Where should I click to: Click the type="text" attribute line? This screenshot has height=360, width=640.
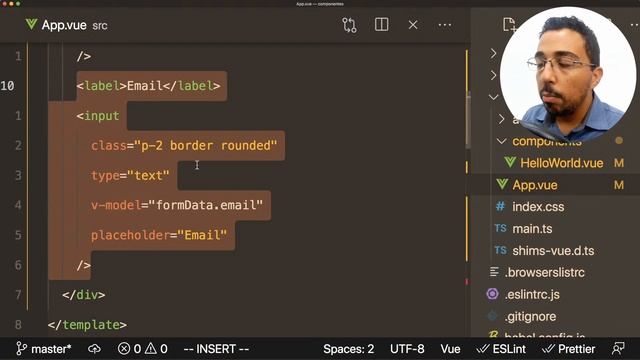(130, 176)
